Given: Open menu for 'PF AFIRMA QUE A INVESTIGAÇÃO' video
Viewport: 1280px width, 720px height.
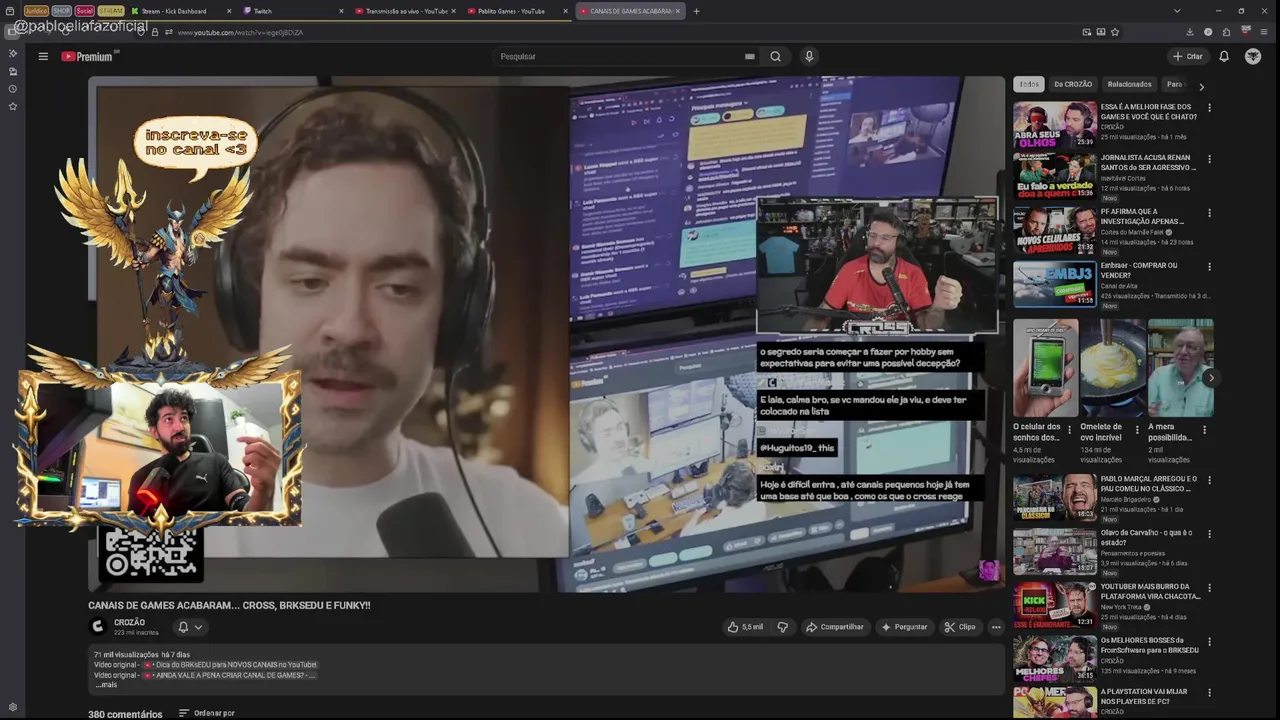Looking at the screenshot, I should (x=1209, y=213).
